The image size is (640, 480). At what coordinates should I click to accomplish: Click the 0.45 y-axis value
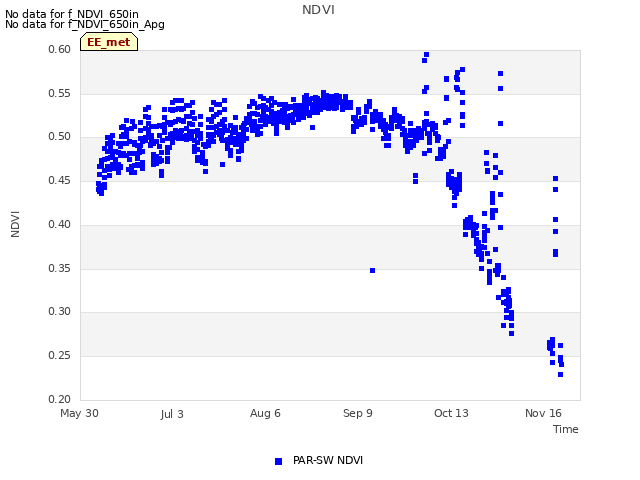tap(59, 180)
